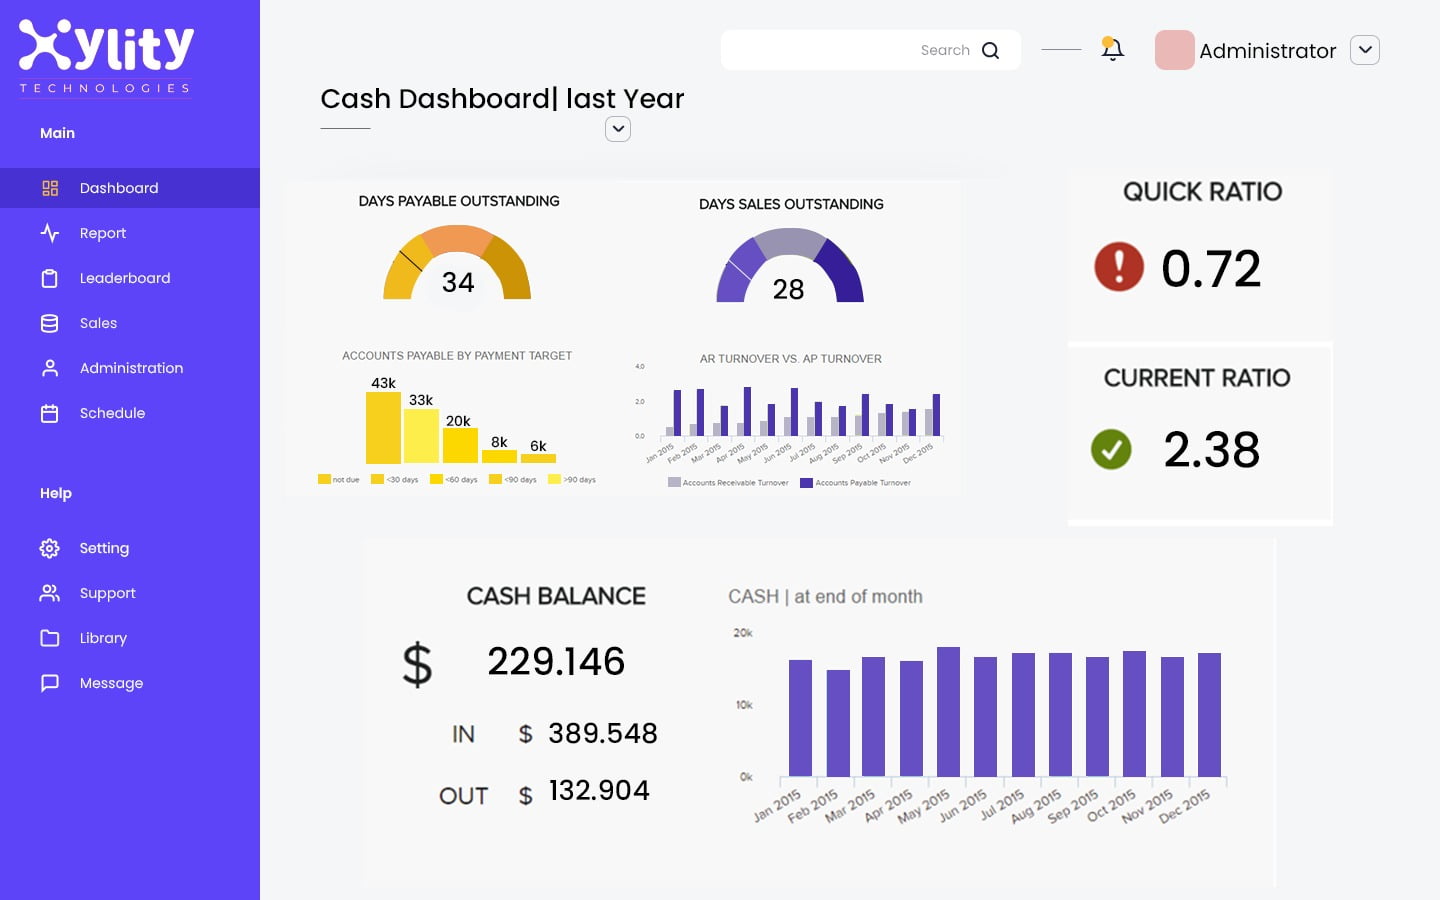Click the 'not due' legend swatch
The height and width of the screenshot is (900, 1440).
click(x=324, y=479)
